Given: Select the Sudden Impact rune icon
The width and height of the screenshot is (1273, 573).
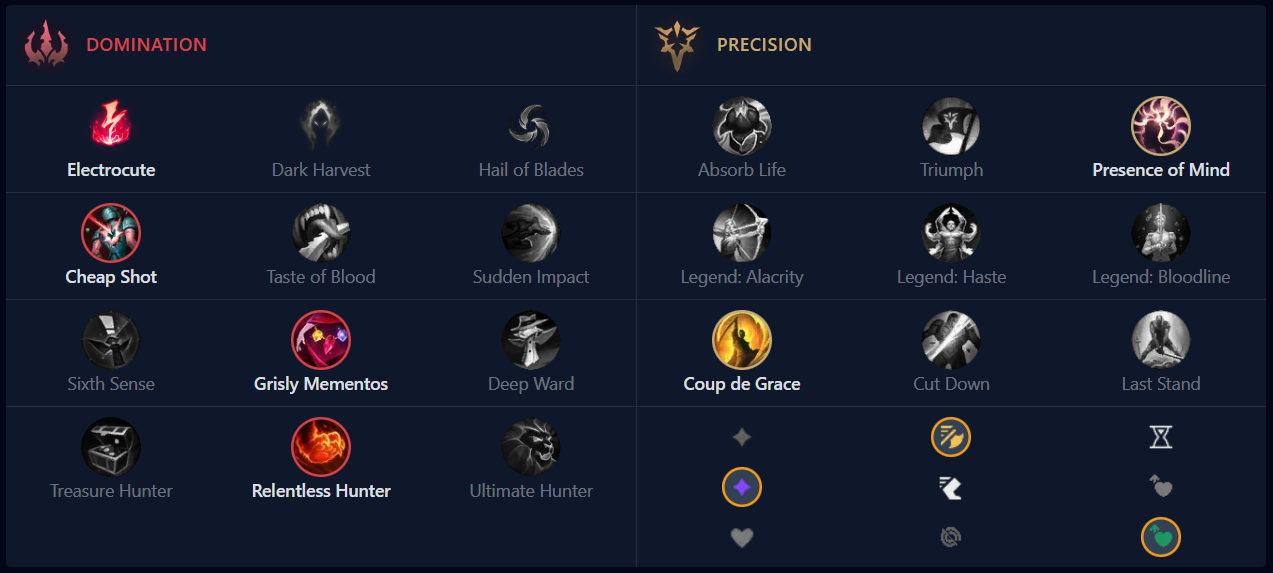Looking at the screenshot, I should pyautogui.click(x=531, y=232).
